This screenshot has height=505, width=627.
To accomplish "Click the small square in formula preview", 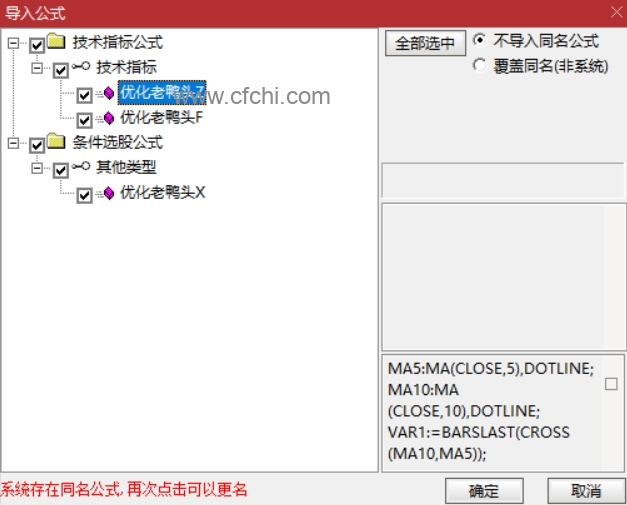I will (611, 384).
